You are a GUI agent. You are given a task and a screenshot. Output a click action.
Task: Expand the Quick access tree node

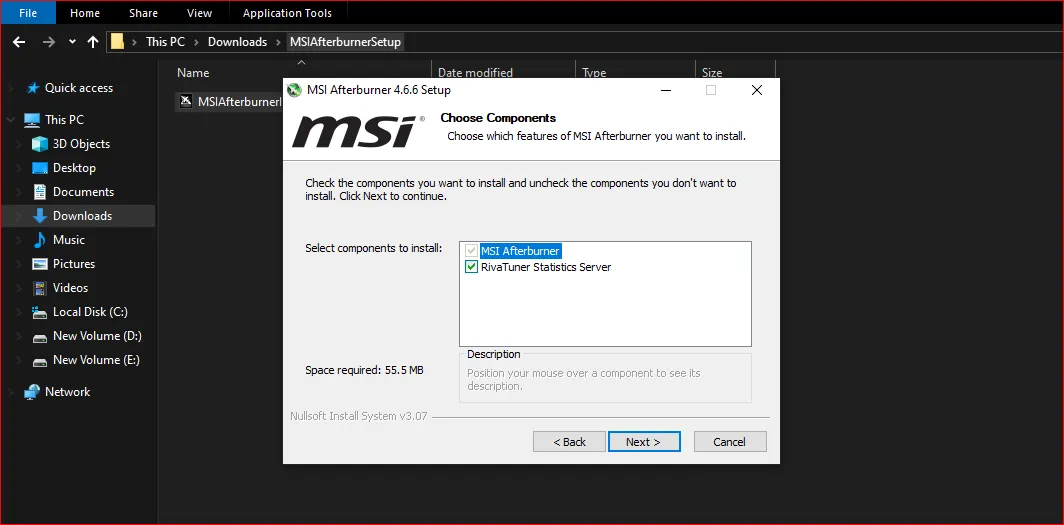click(10, 88)
